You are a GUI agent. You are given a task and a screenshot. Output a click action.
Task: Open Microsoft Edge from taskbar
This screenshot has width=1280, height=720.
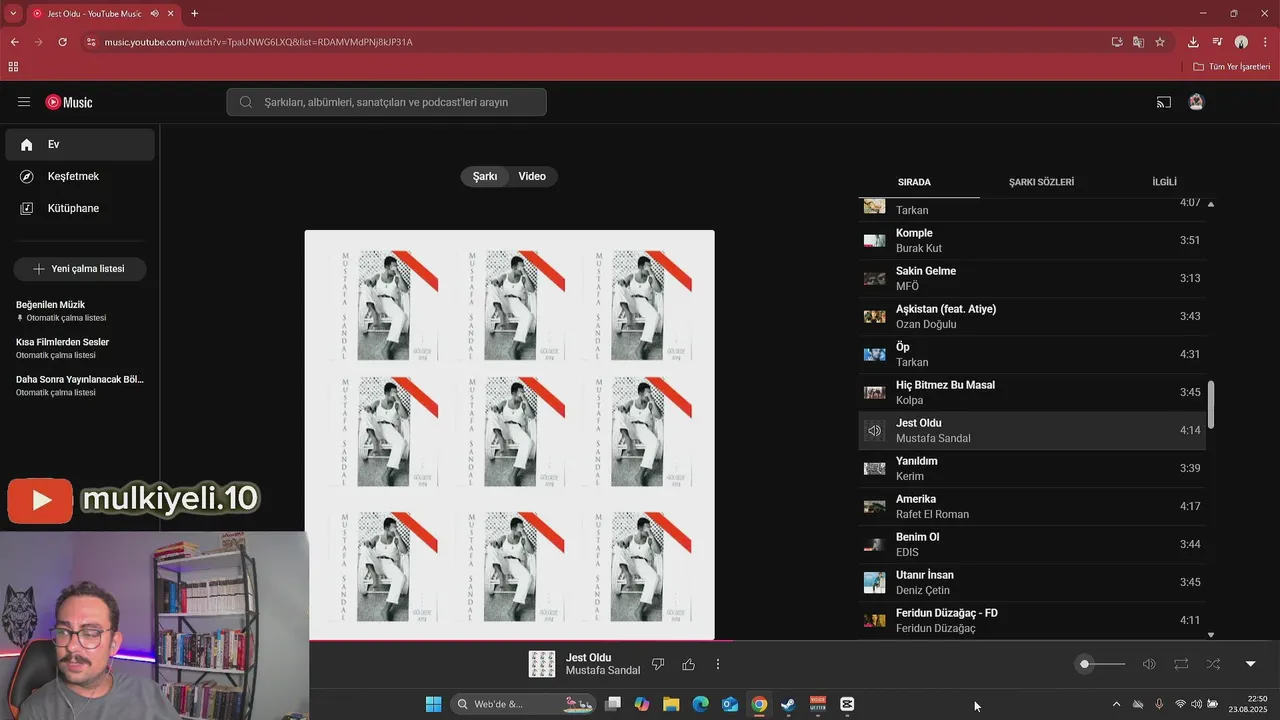(700, 704)
